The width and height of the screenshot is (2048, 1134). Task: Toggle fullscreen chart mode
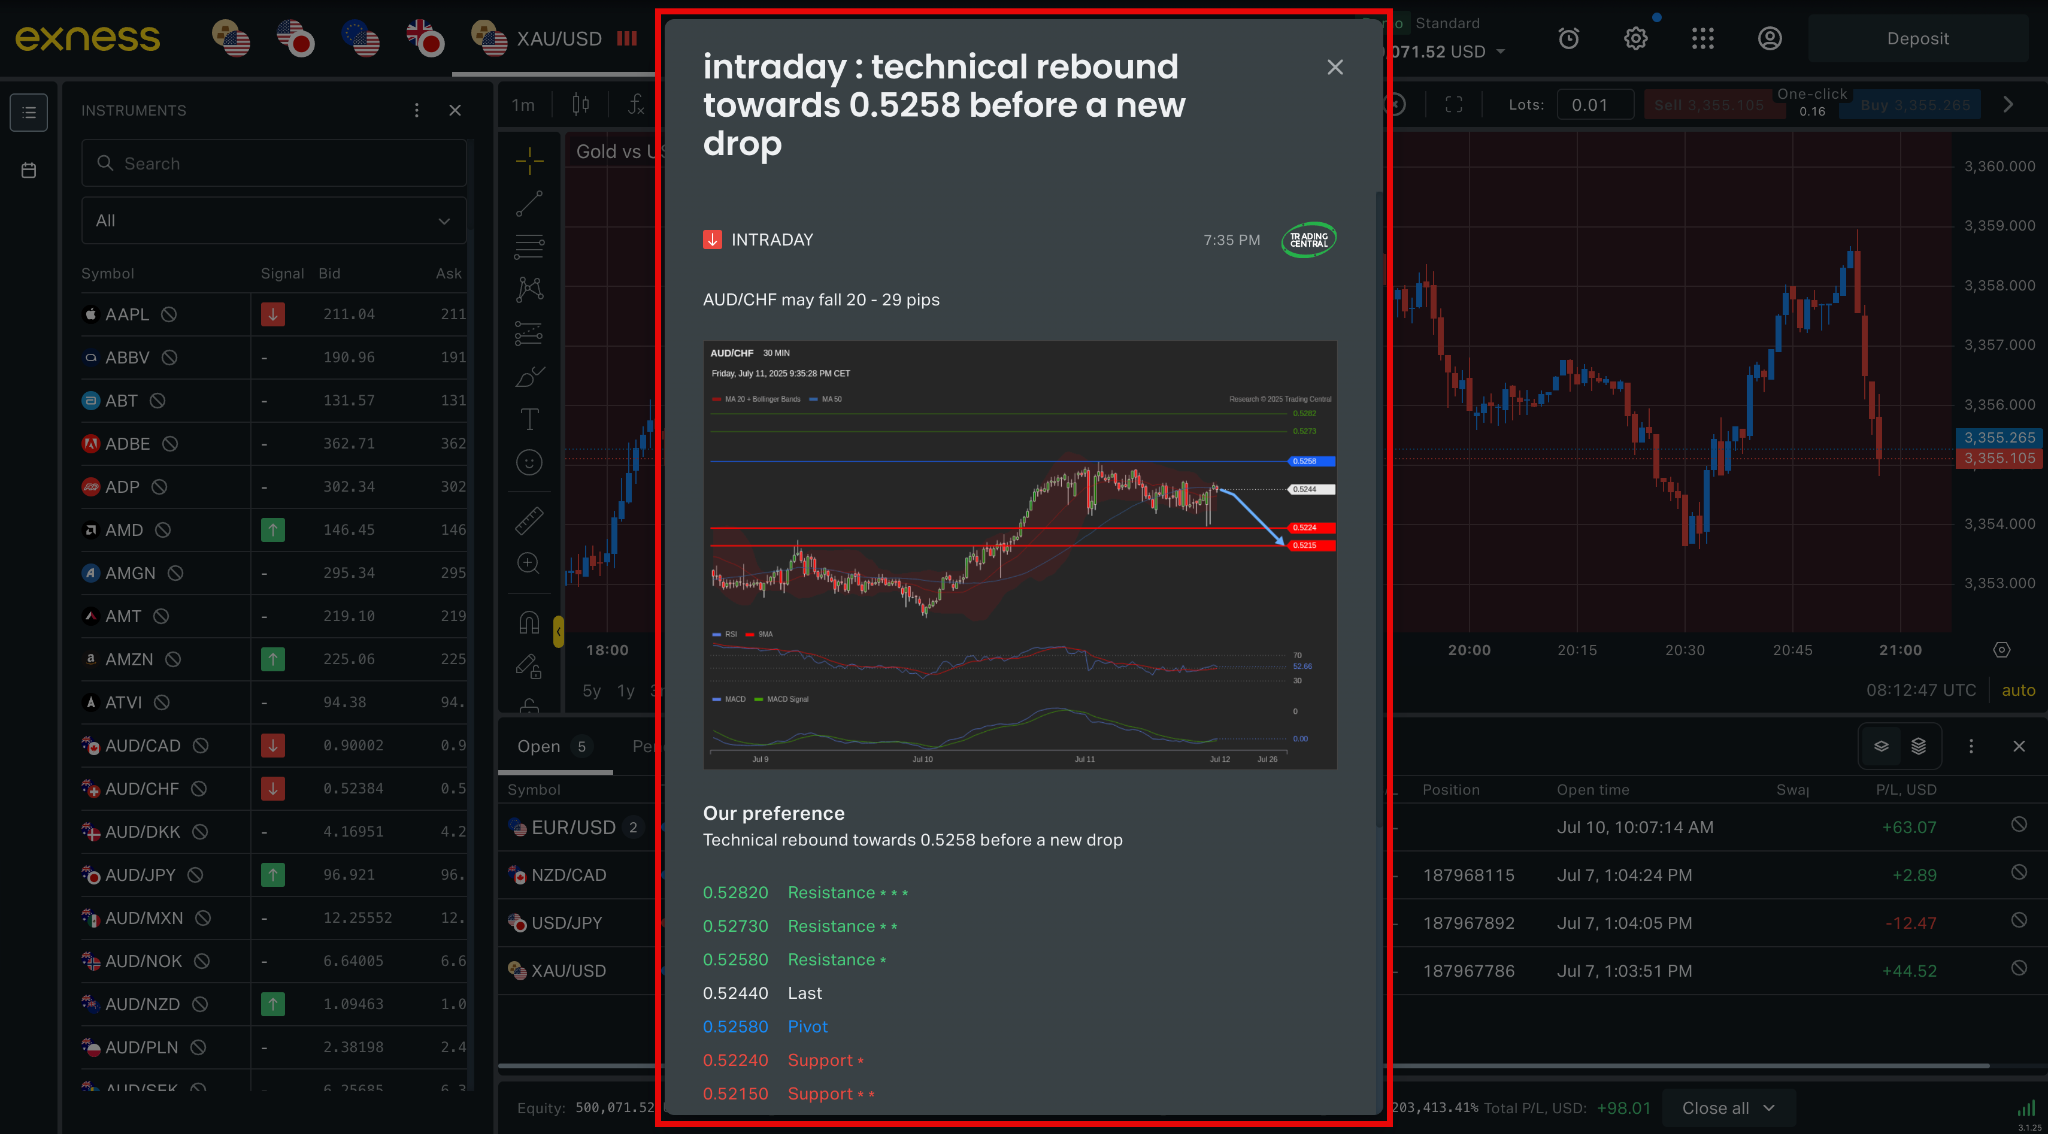pos(1454,104)
